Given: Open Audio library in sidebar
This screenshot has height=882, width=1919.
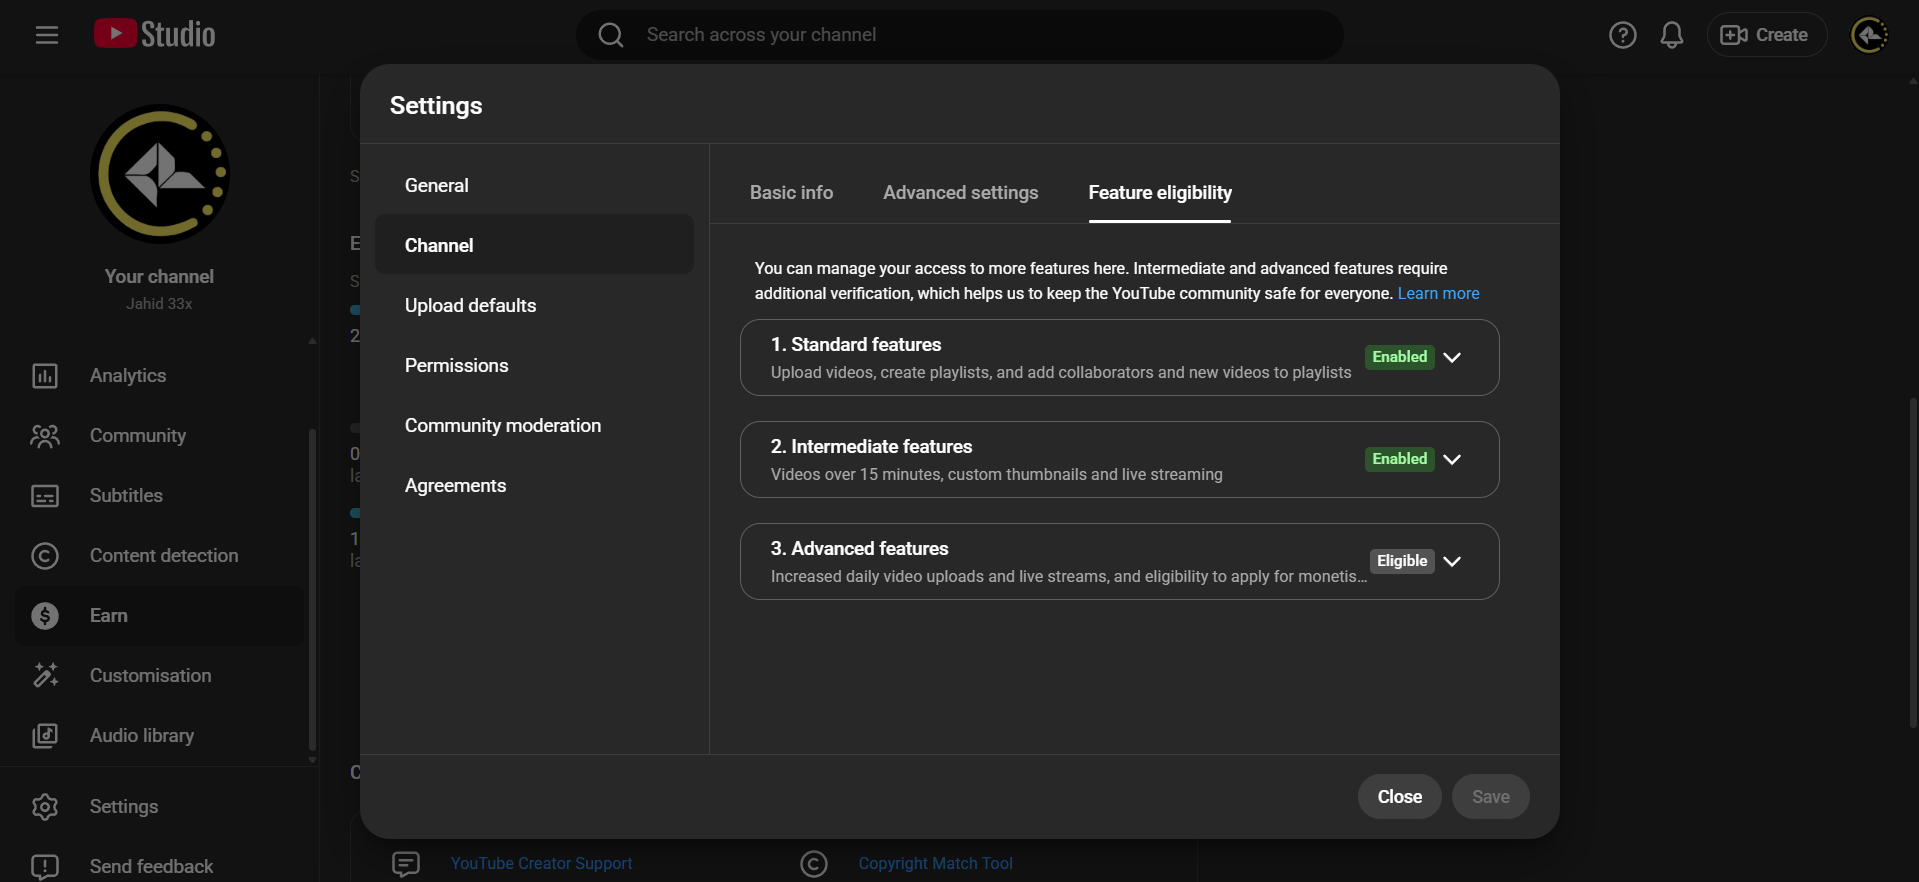Looking at the screenshot, I should tap(142, 736).
